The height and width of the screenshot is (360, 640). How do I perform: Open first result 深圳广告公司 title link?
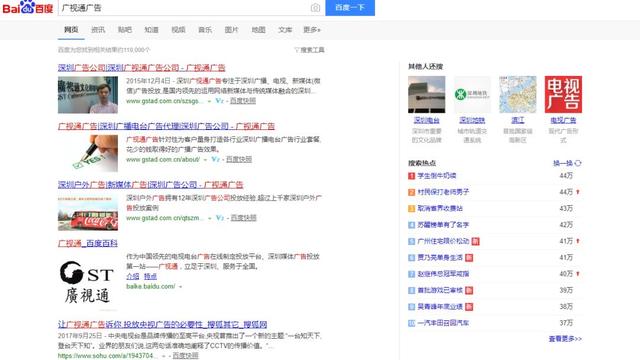tap(142, 67)
